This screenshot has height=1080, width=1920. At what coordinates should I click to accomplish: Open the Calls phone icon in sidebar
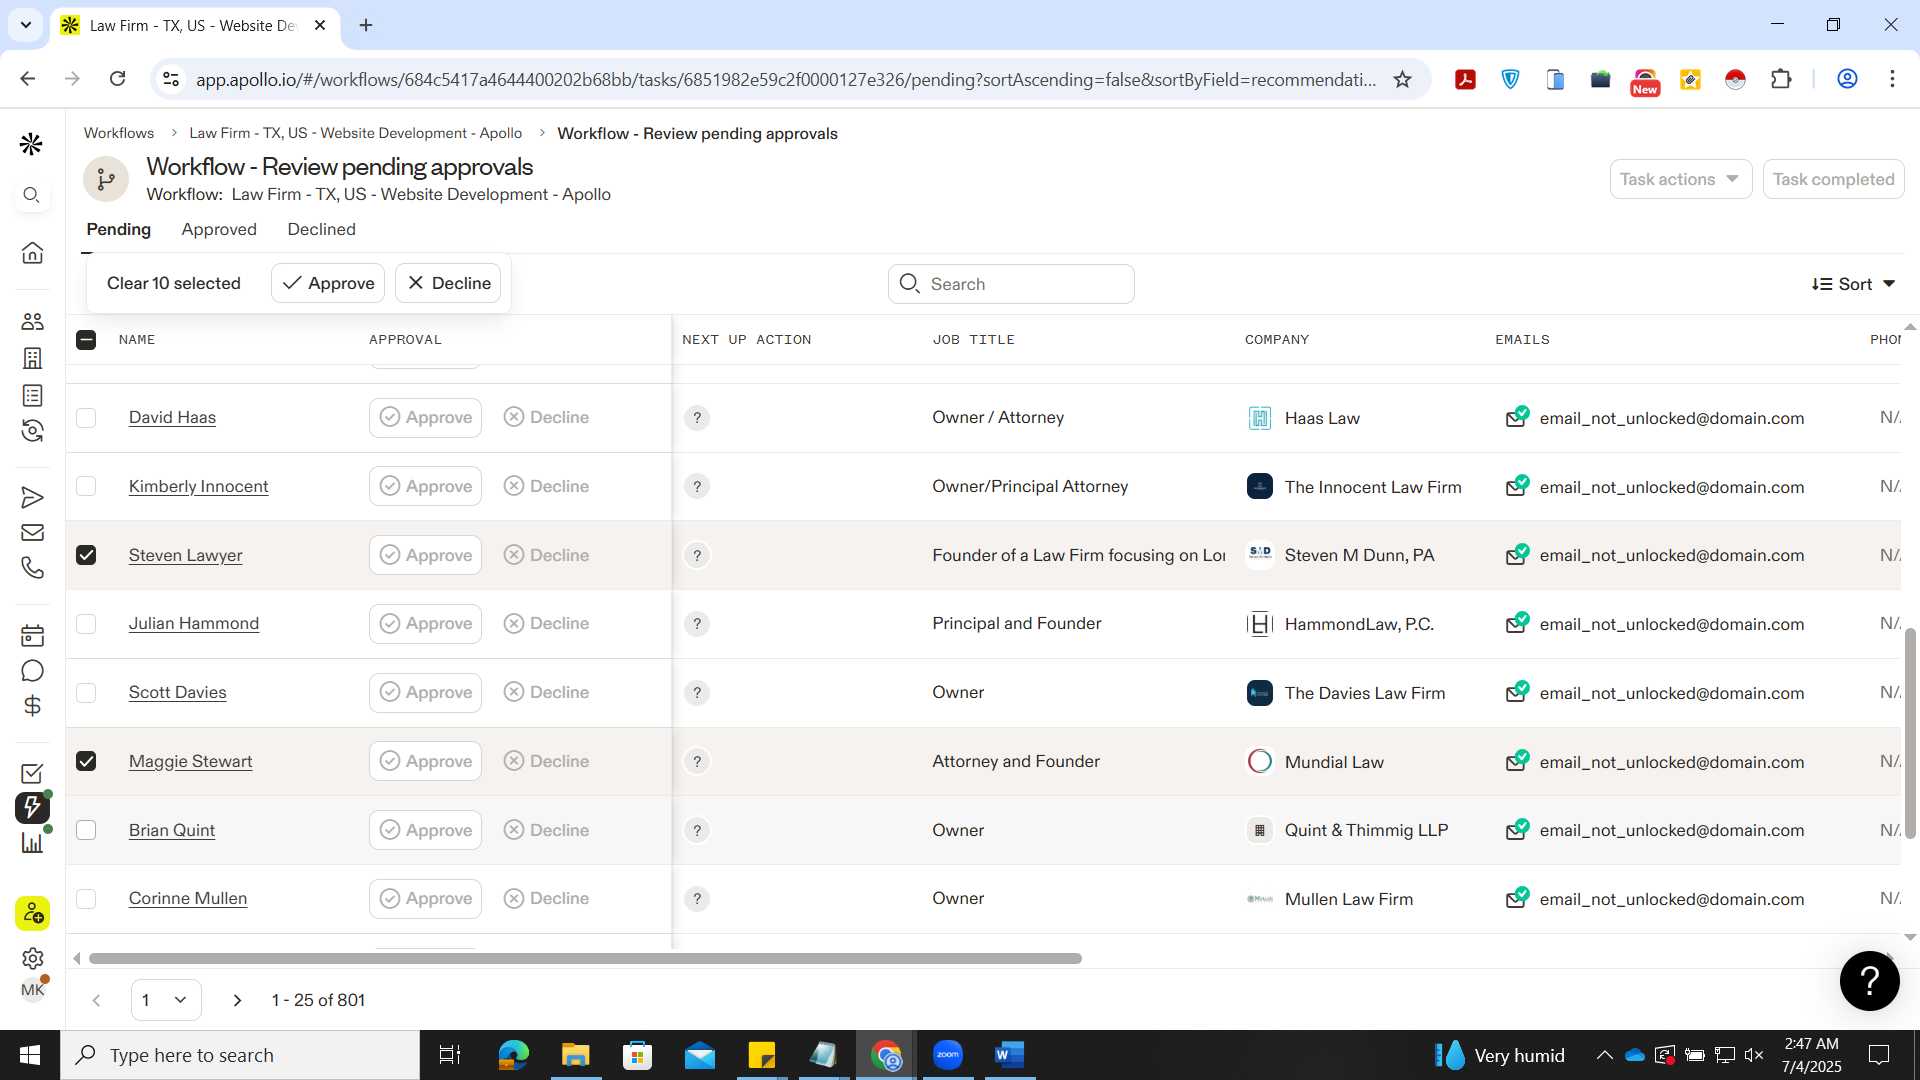tap(32, 567)
